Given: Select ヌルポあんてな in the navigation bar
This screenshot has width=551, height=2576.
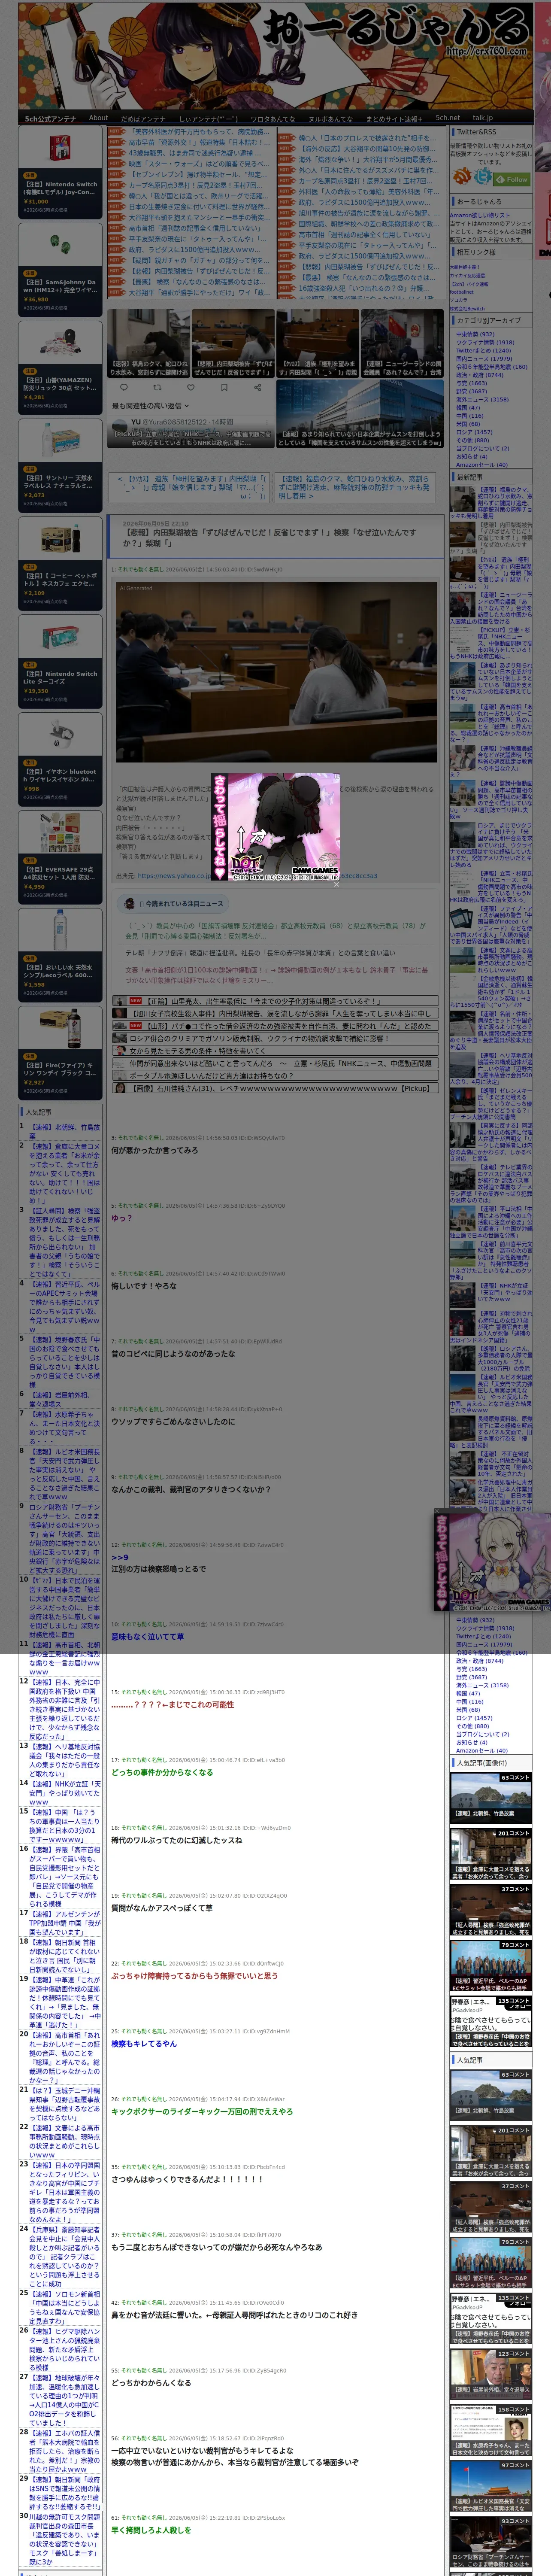Looking at the screenshot, I should (x=331, y=118).
